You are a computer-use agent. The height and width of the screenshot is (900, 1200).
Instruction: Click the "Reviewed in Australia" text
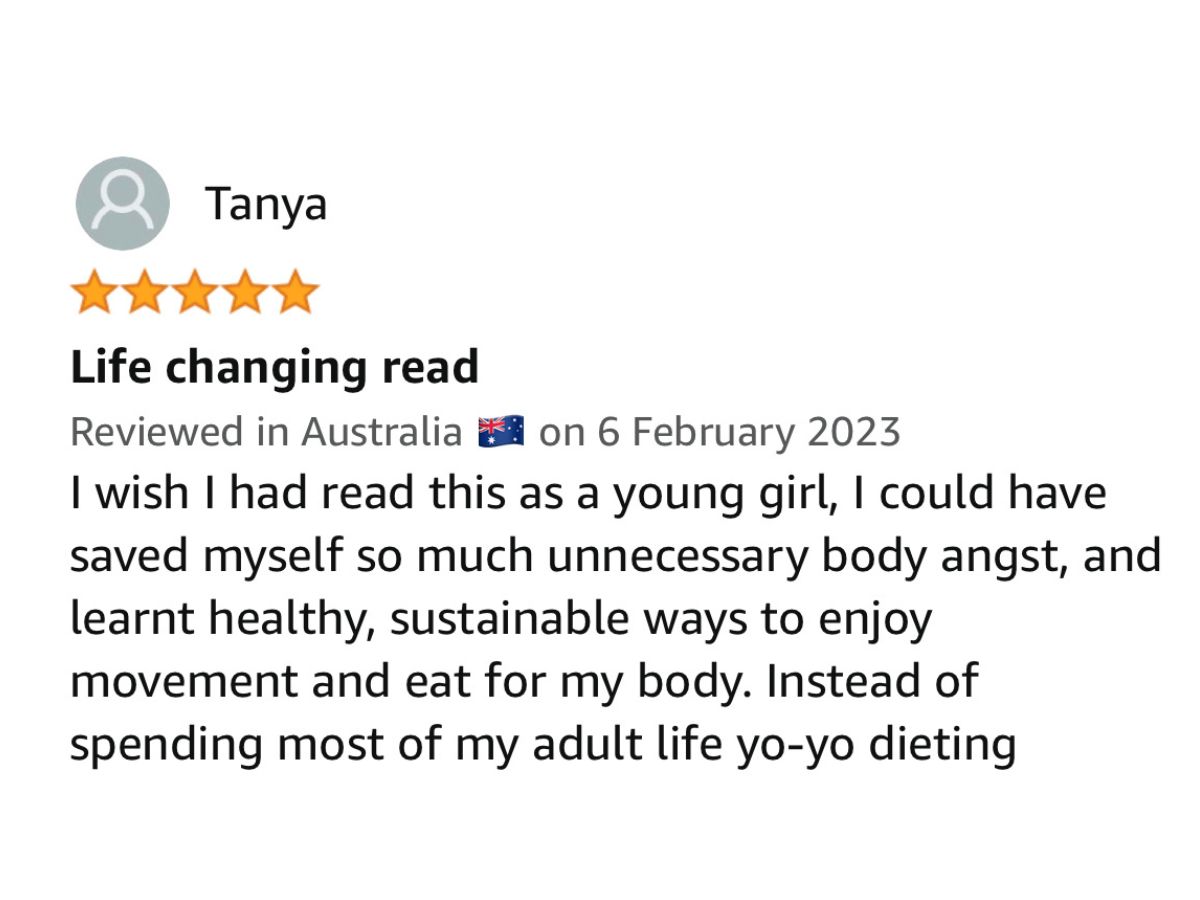tap(266, 432)
